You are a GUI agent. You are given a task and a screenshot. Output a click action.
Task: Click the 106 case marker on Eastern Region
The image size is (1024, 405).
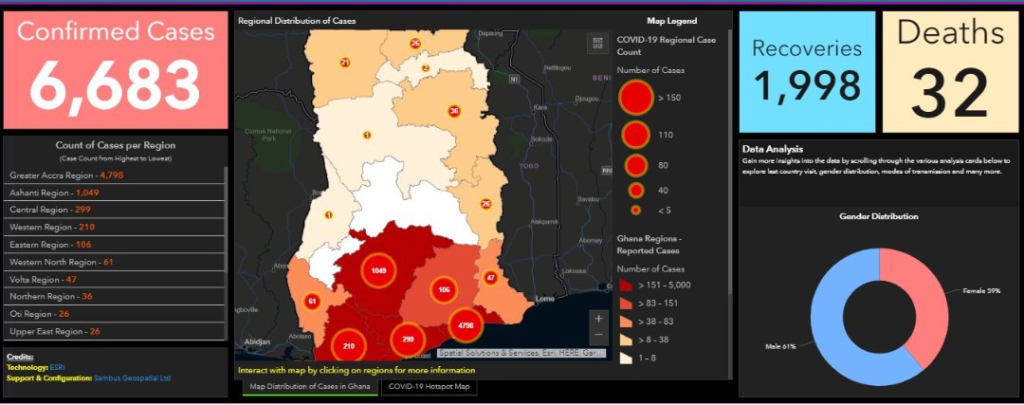443,289
